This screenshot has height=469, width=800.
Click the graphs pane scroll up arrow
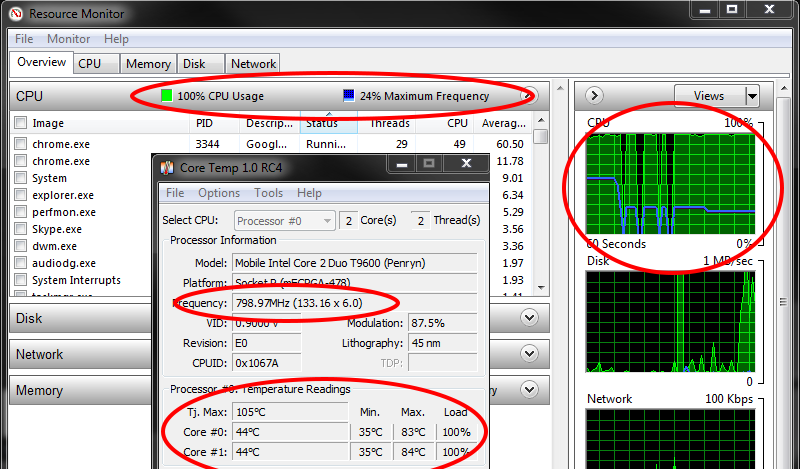[x=784, y=89]
